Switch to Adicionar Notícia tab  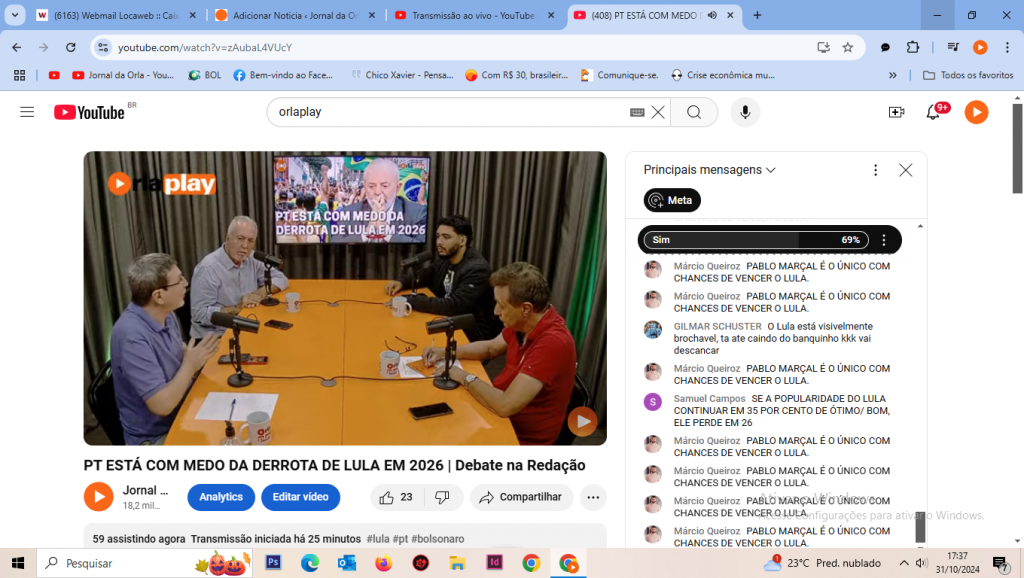point(296,15)
